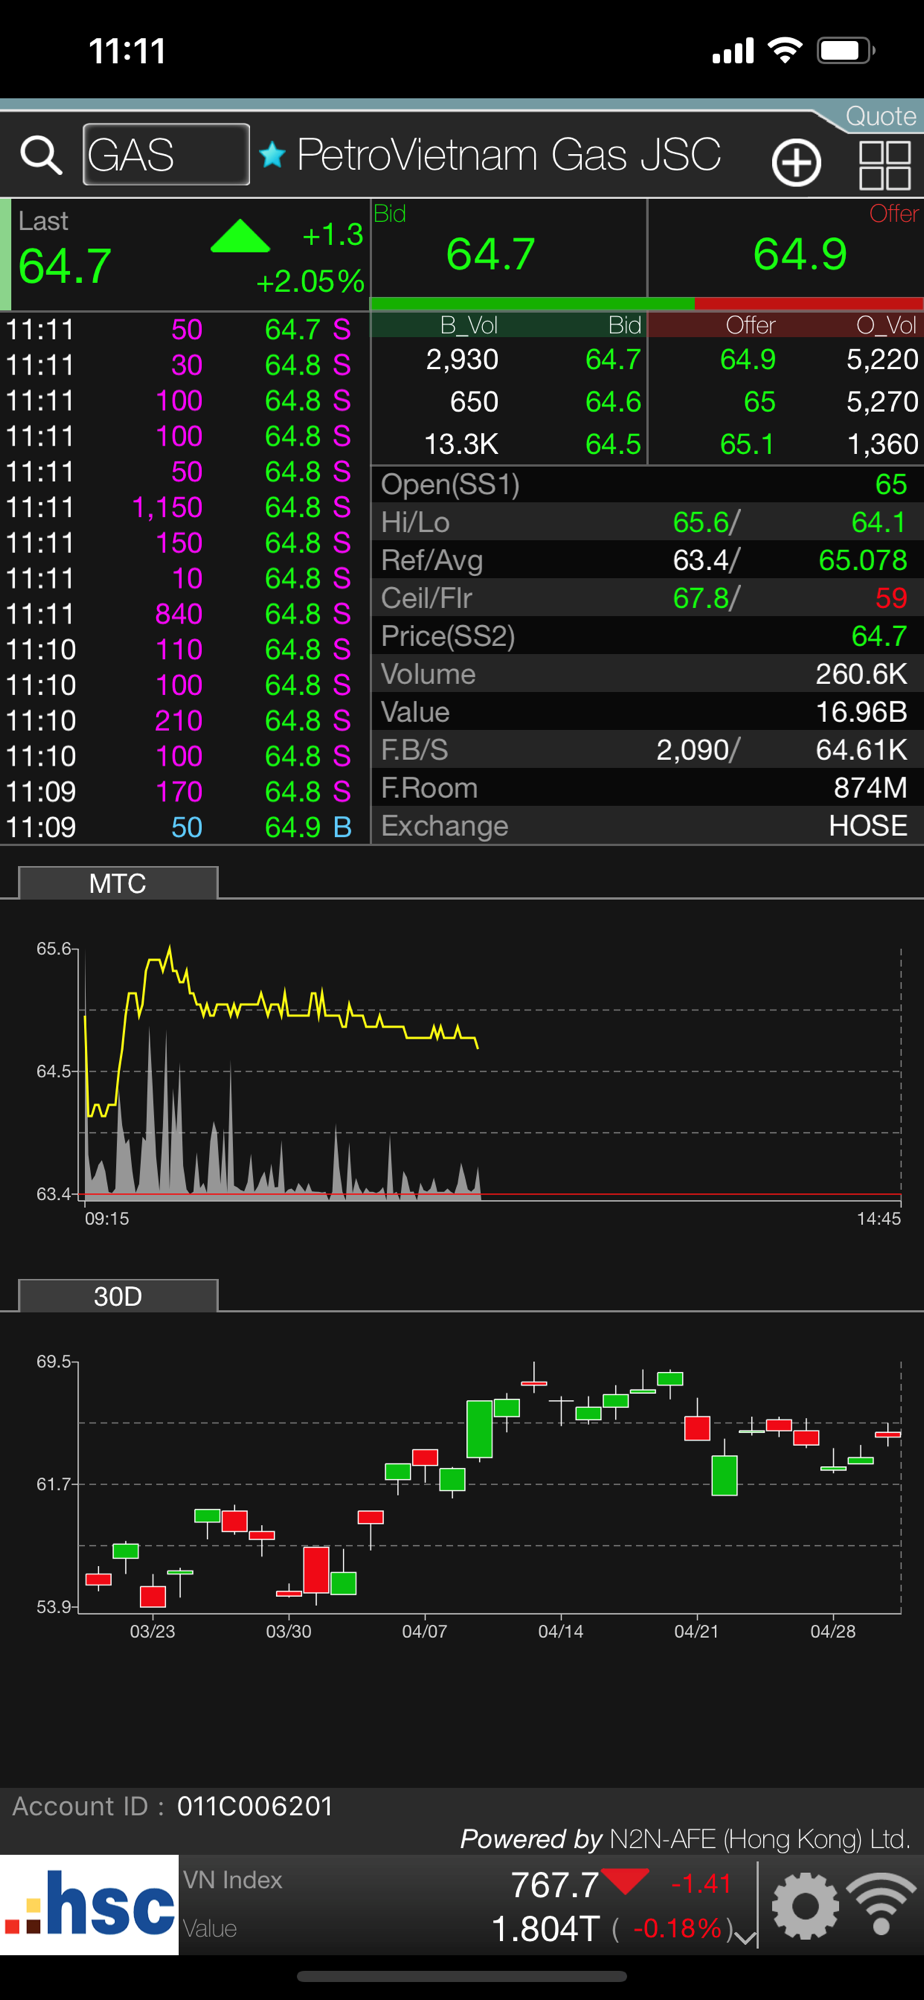Tap the Hi/Lo row
This screenshot has height=2000, width=924.
[x=647, y=522]
